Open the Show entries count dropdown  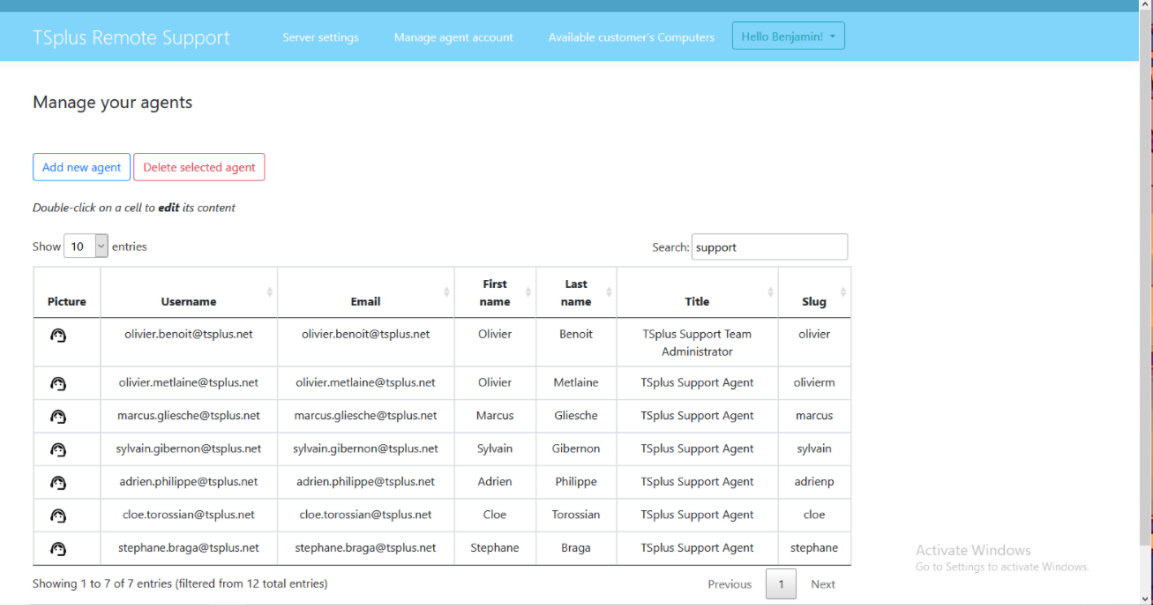85,246
